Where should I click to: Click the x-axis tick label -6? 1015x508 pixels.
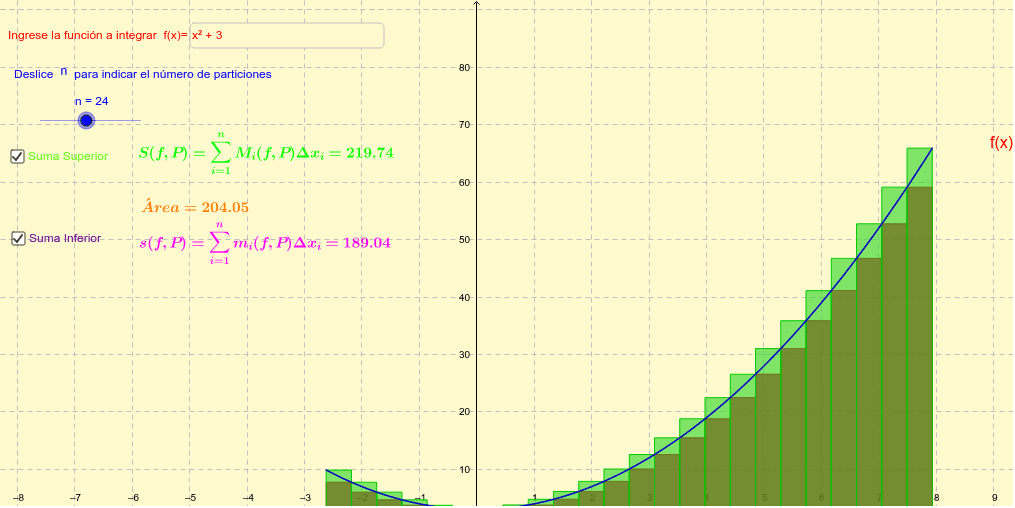pos(133,498)
